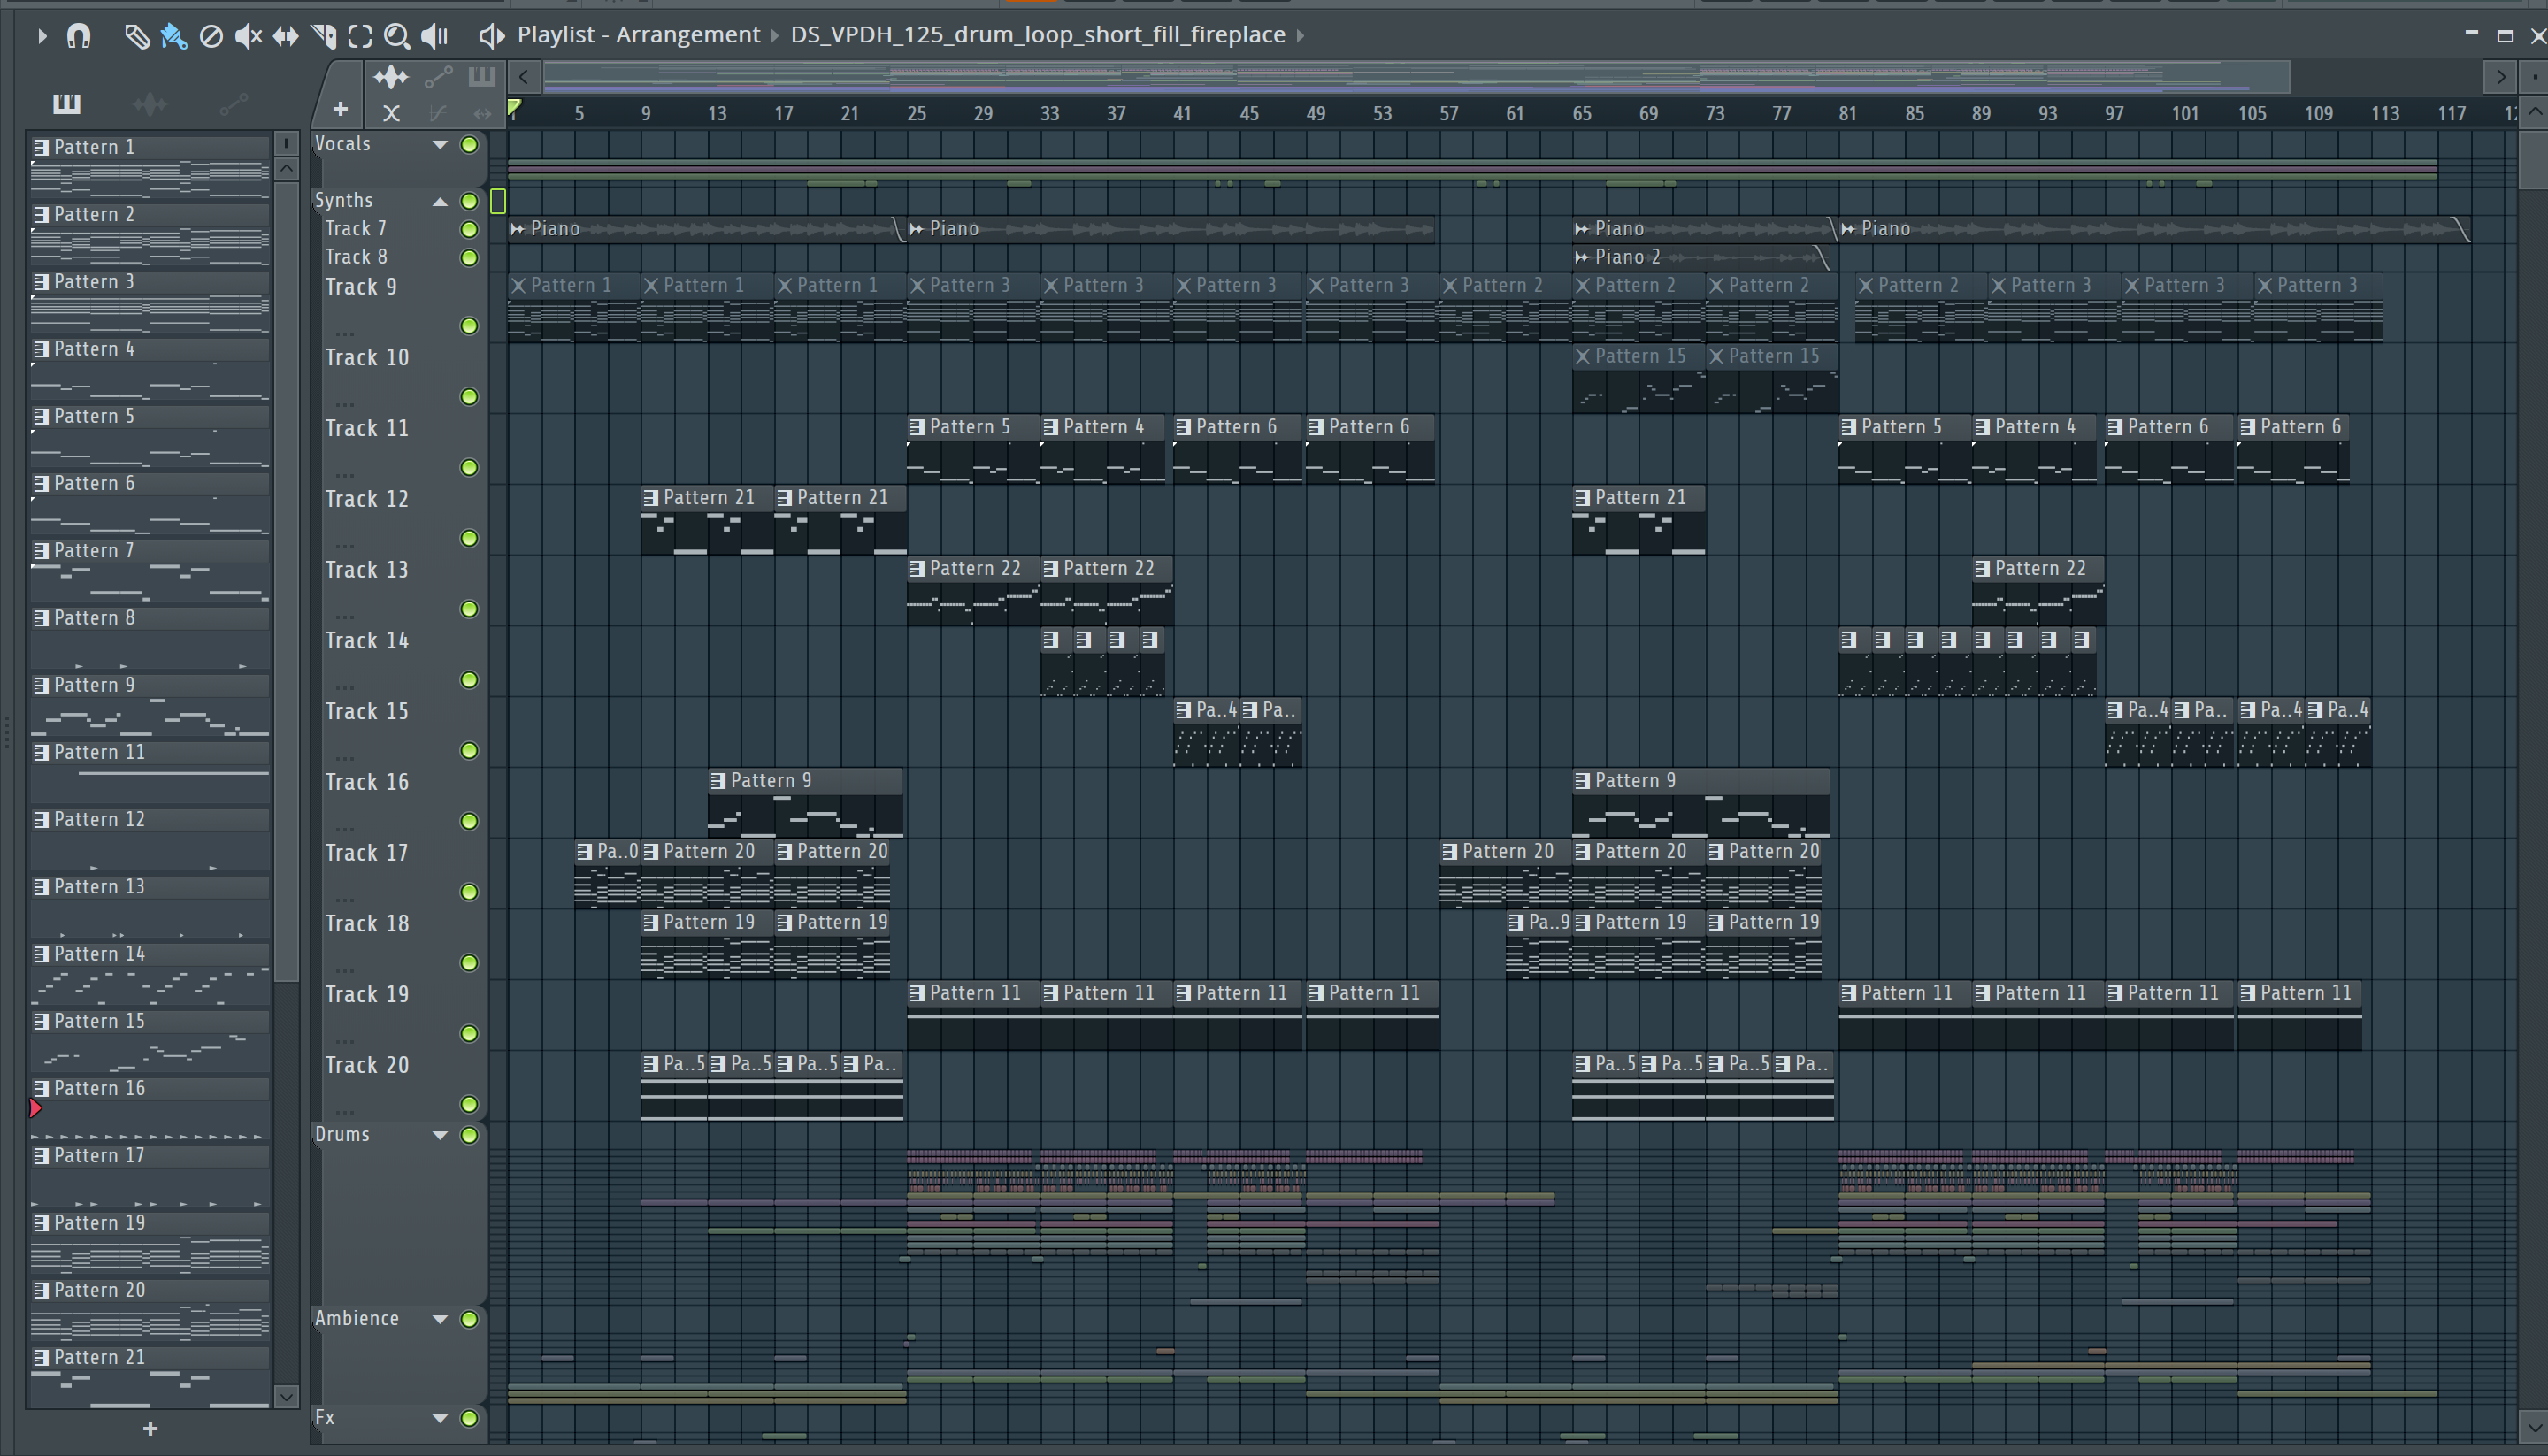Select Pattern 1 in the picker list

point(150,165)
